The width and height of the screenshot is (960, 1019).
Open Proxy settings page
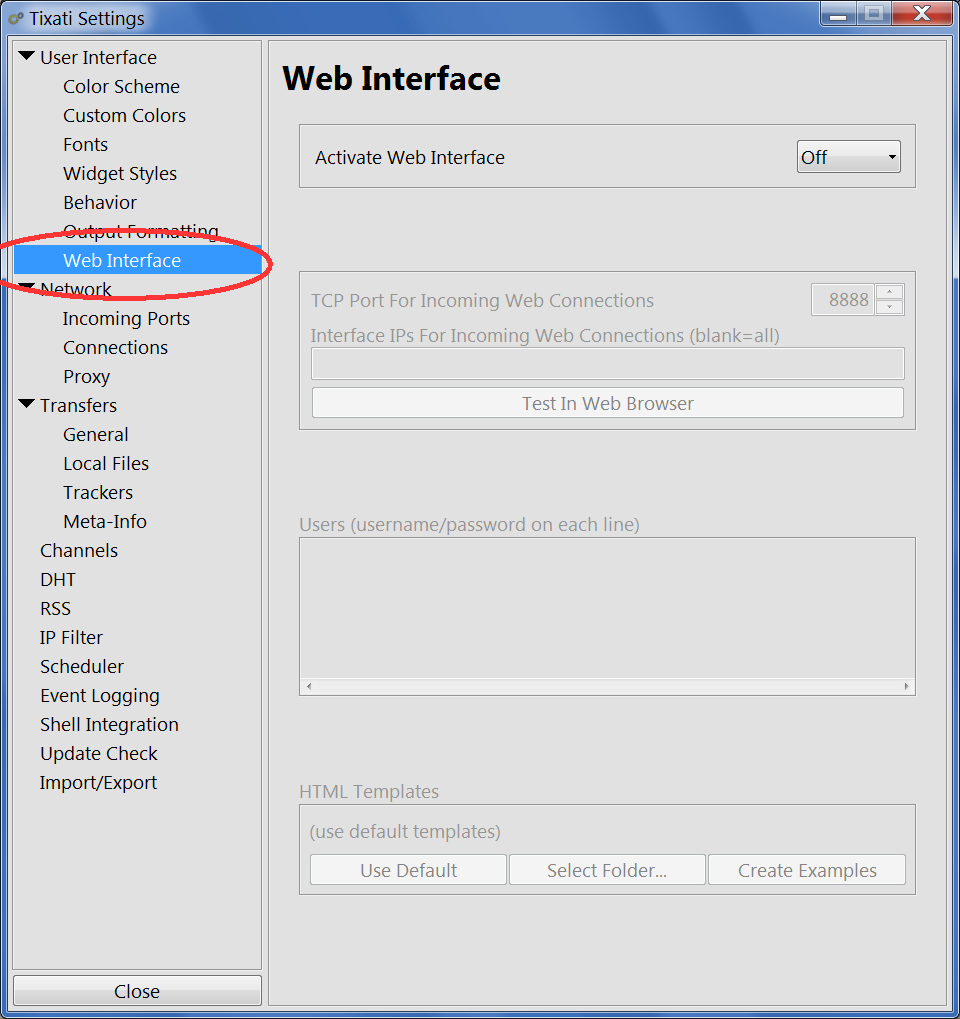pos(86,377)
